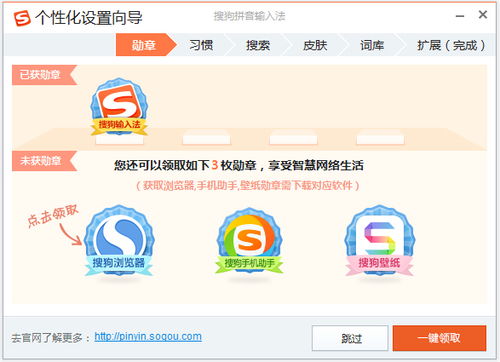Select the 词库 step tab
The image size is (500, 362).
coord(372,45)
